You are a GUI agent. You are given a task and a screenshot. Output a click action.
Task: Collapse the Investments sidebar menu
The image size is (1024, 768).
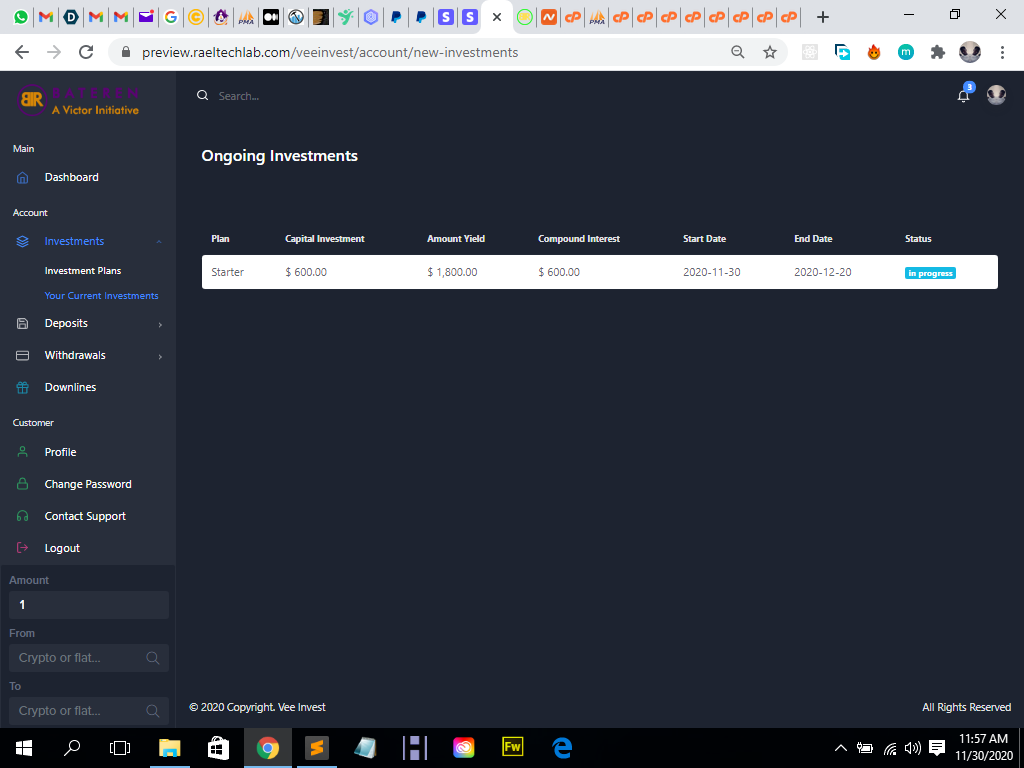(88, 242)
